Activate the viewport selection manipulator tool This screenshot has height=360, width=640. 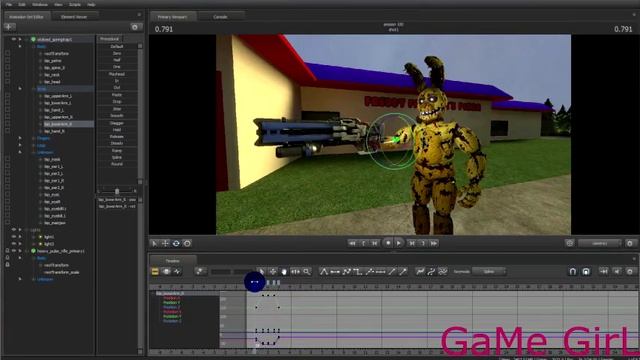pos(154,243)
